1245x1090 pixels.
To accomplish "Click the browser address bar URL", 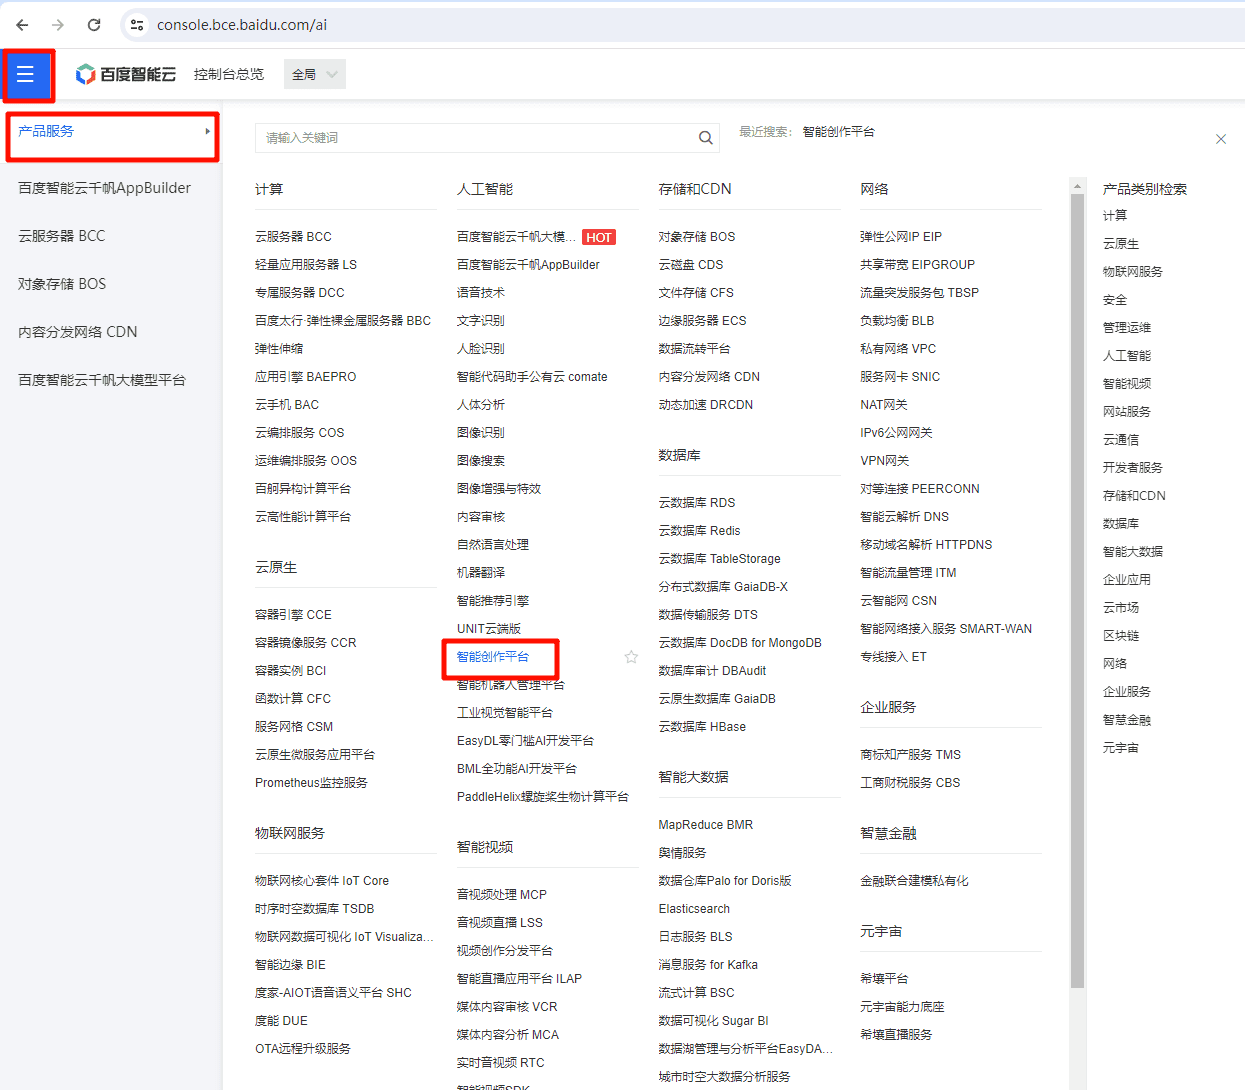I will tap(242, 25).
